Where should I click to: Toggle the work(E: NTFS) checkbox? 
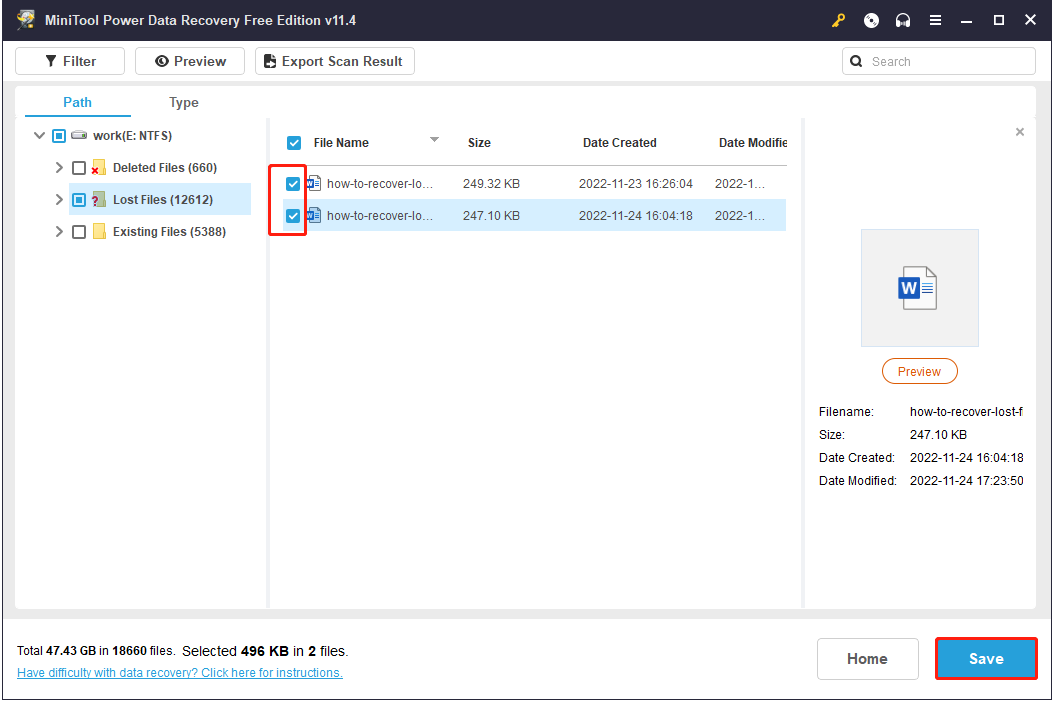[x=59, y=136]
